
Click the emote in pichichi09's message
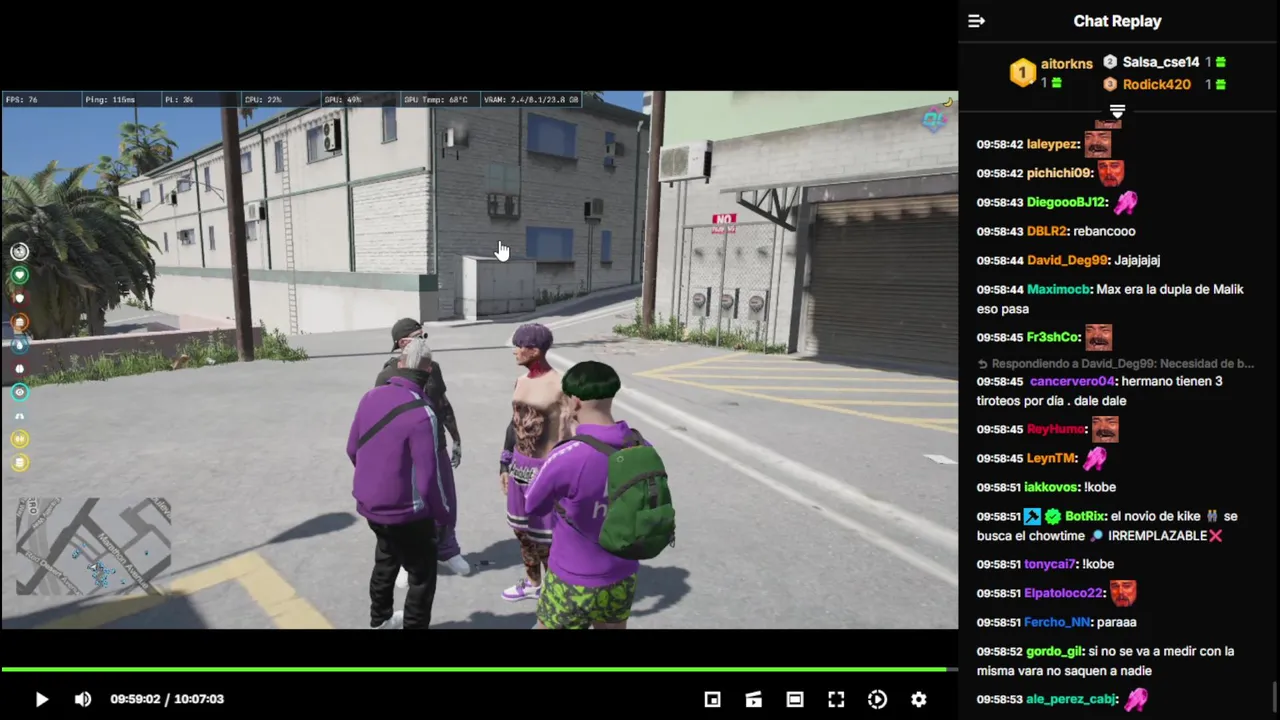tap(1111, 173)
